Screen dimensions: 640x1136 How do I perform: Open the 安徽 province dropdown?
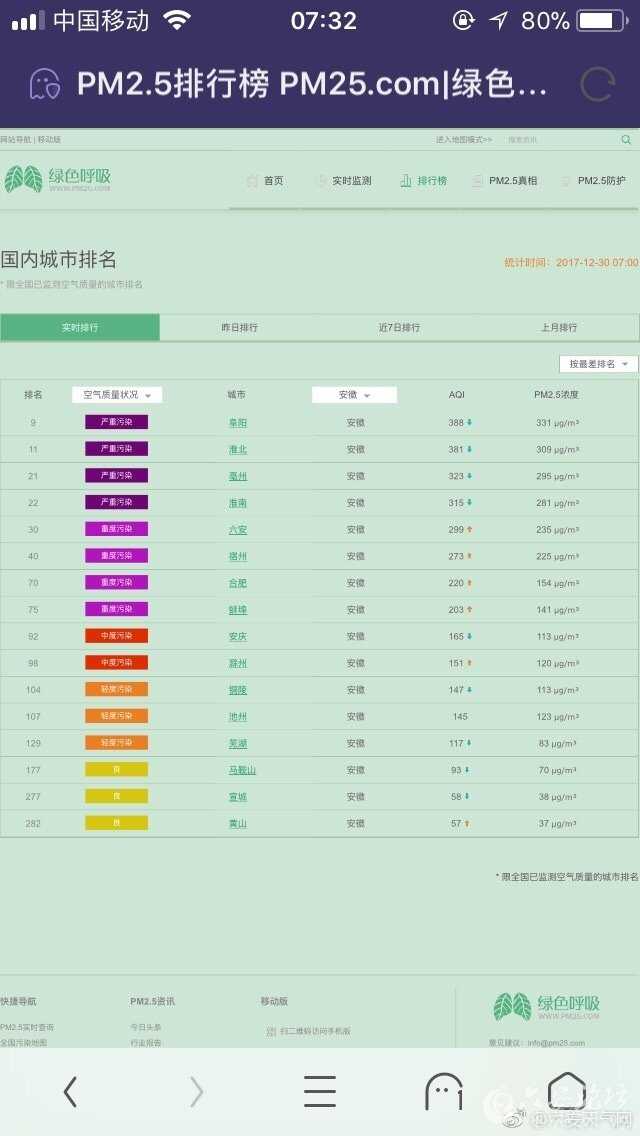pos(354,395)
